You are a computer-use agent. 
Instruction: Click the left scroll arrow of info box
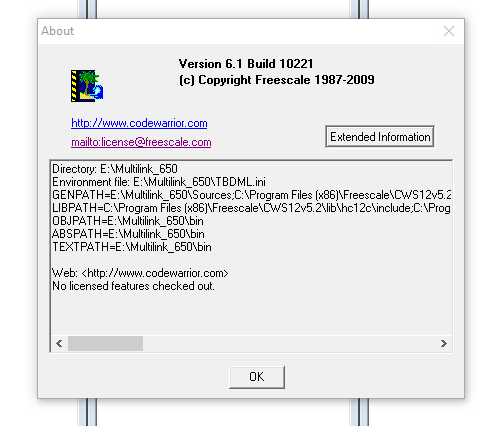point(59,343)
